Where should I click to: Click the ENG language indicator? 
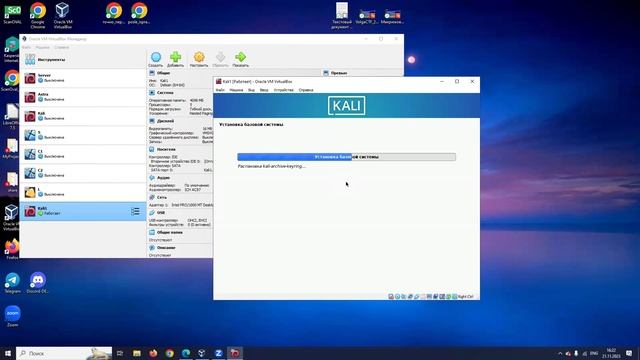(x=594, y=353)
